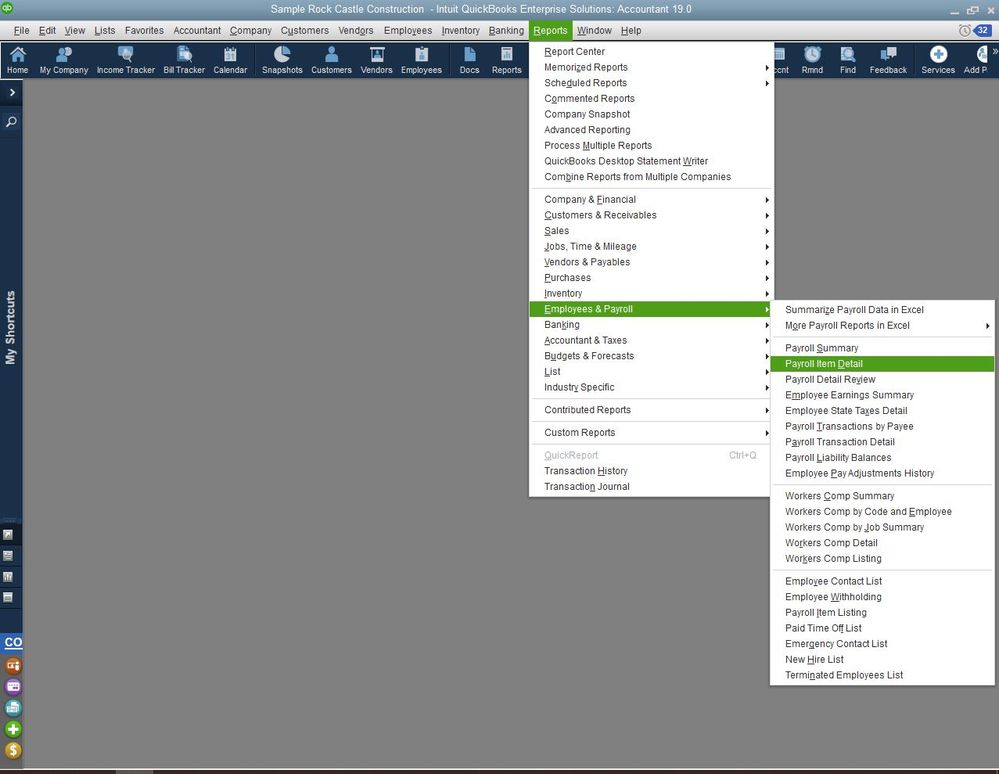Expand Accountant & Taxes submenu

pos(651,340)
